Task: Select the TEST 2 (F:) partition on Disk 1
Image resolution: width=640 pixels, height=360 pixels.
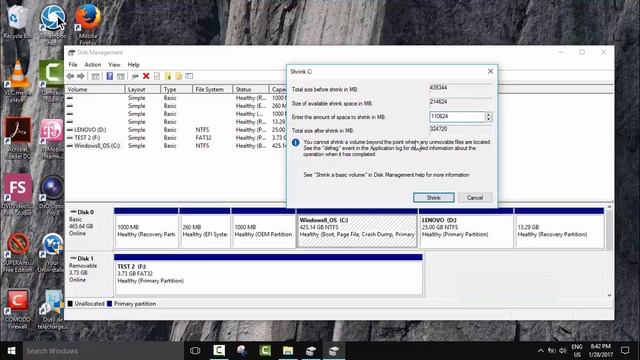Action: tap(269, 274)
